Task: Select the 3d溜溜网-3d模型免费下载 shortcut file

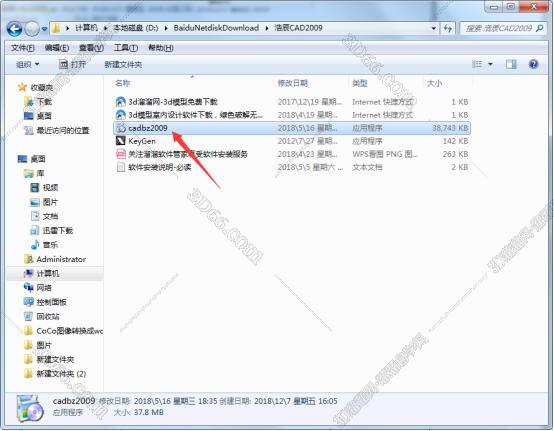Action: (173, 102)
